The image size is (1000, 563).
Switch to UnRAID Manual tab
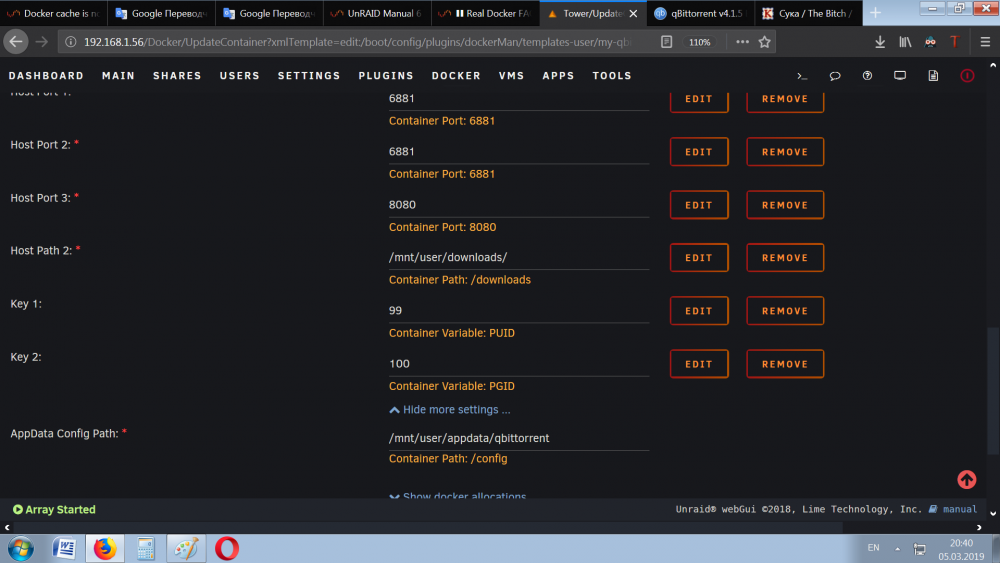378,13
